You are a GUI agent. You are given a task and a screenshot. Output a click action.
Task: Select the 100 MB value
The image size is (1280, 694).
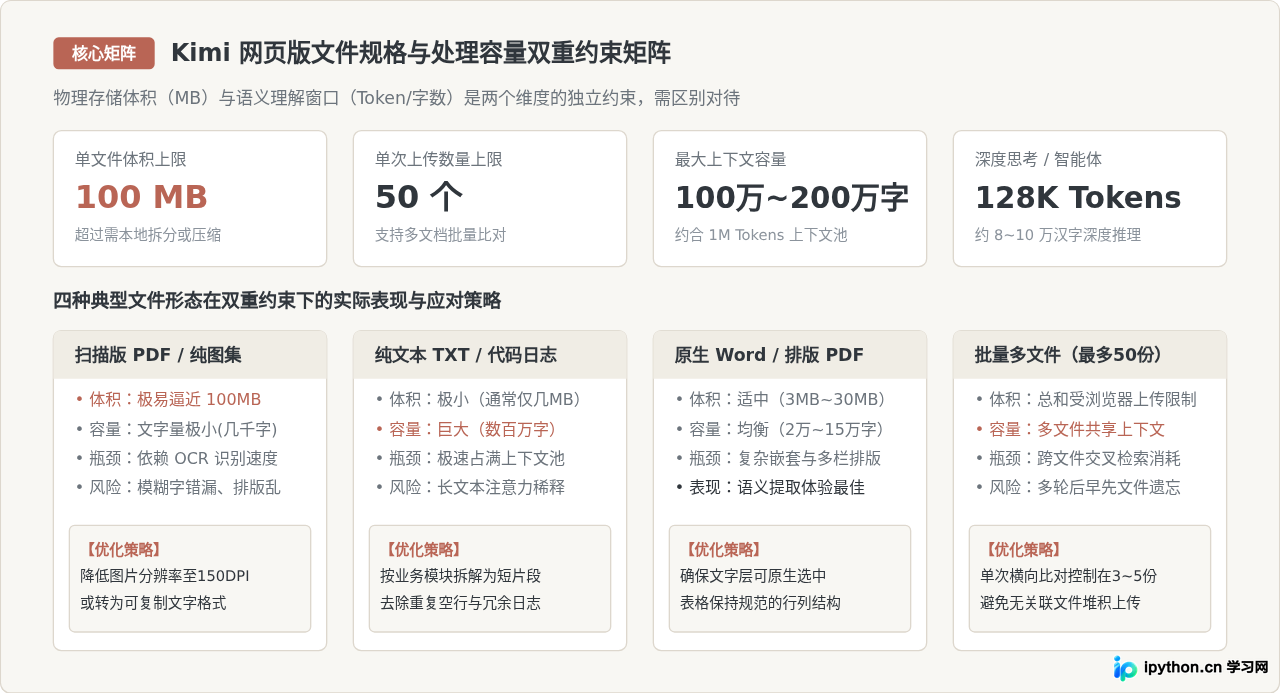(x=141, y=197)
